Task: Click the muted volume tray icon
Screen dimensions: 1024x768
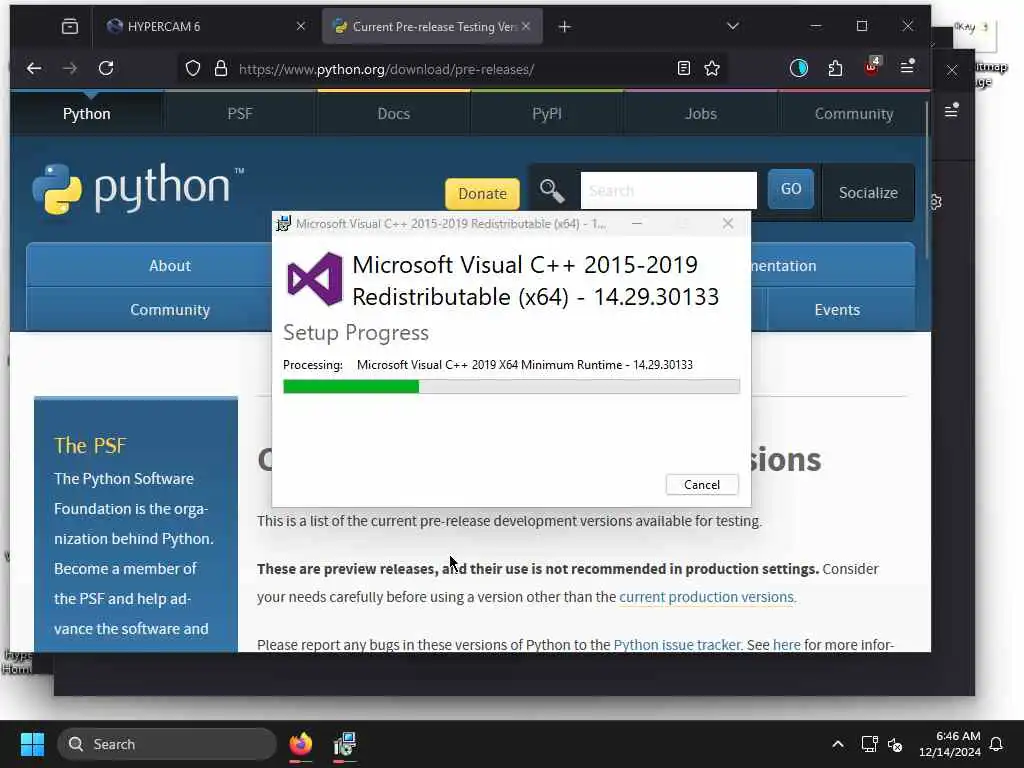Action: click(895, 744)
